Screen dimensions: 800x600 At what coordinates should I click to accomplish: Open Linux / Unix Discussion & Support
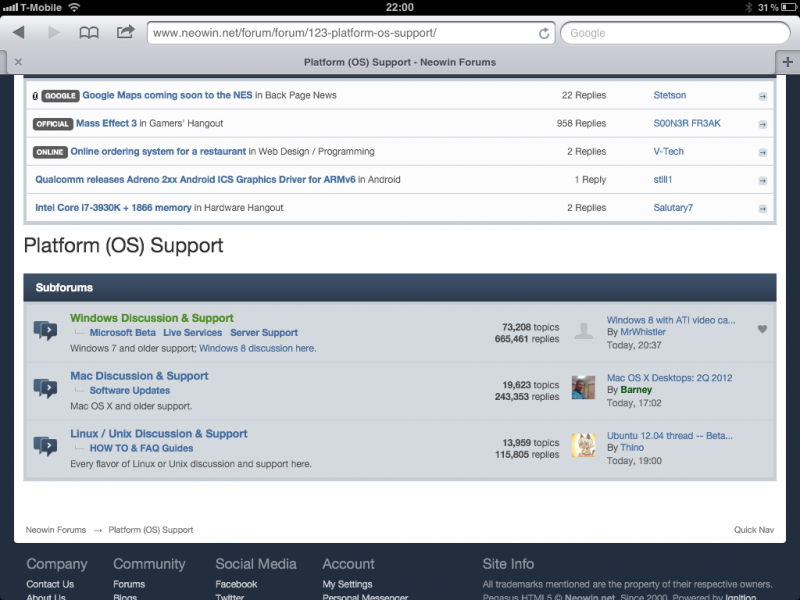point(159,434)
